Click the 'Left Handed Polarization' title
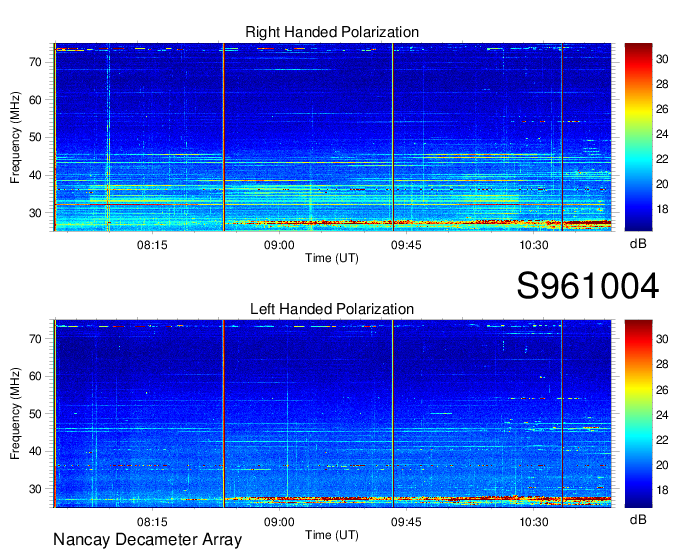 [x=332, y=309]
